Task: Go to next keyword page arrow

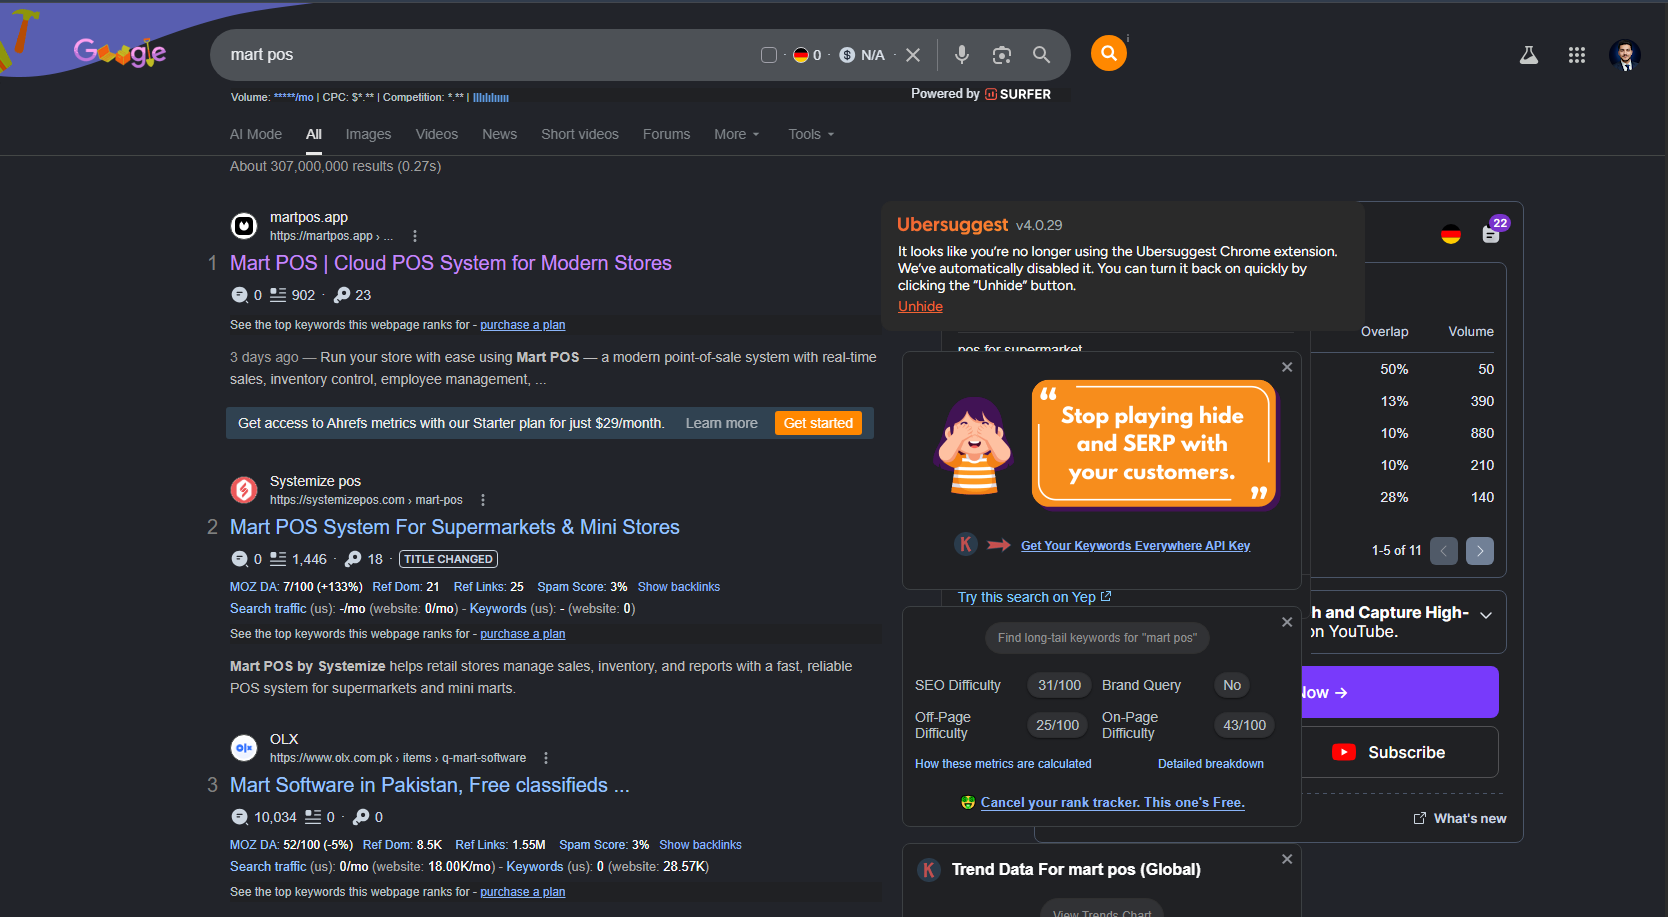Action: (x=1480, y=551)
